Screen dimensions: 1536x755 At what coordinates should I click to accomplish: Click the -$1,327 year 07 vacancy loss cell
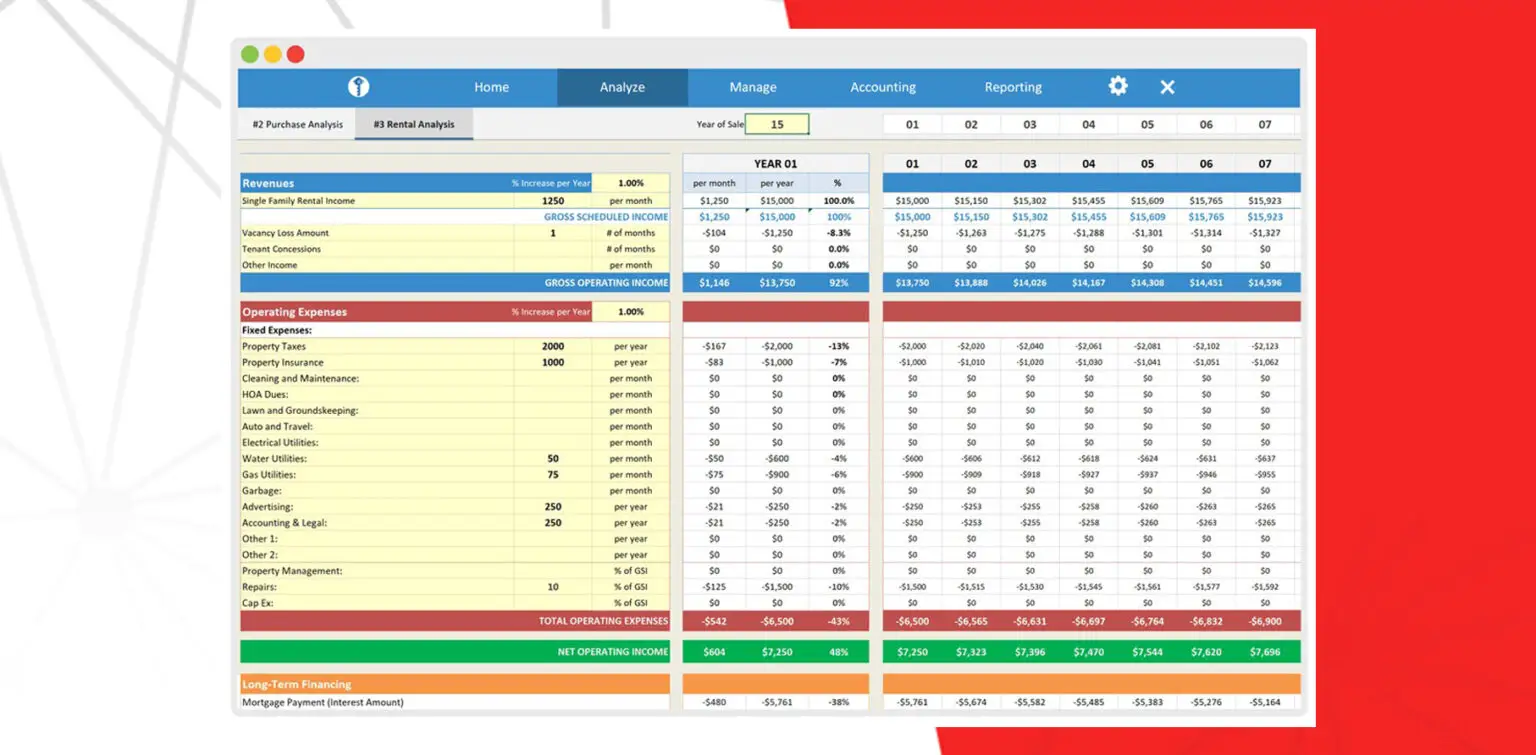point(1265,233)
